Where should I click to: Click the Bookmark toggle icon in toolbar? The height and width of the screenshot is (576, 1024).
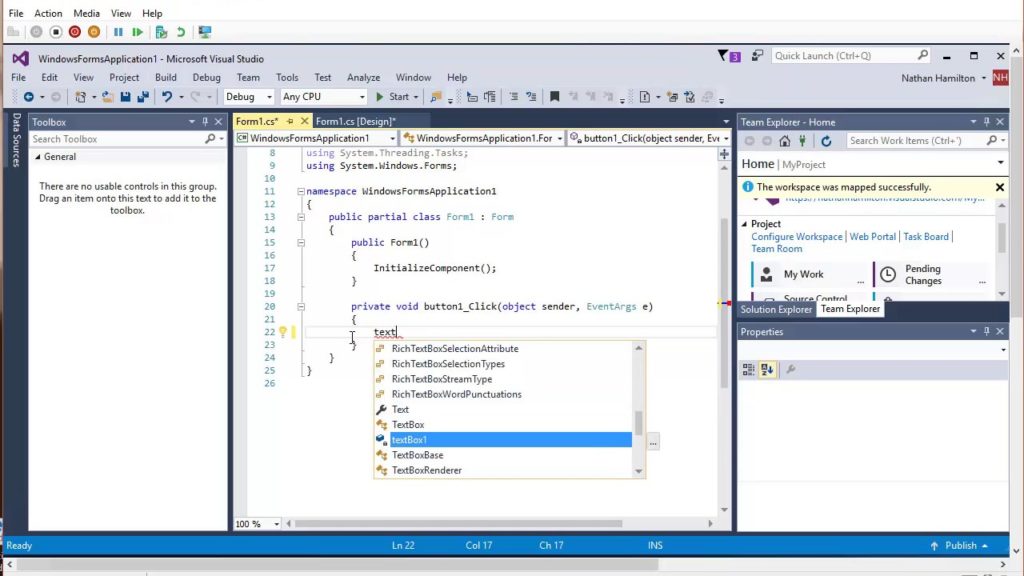(x=554, y=97)
